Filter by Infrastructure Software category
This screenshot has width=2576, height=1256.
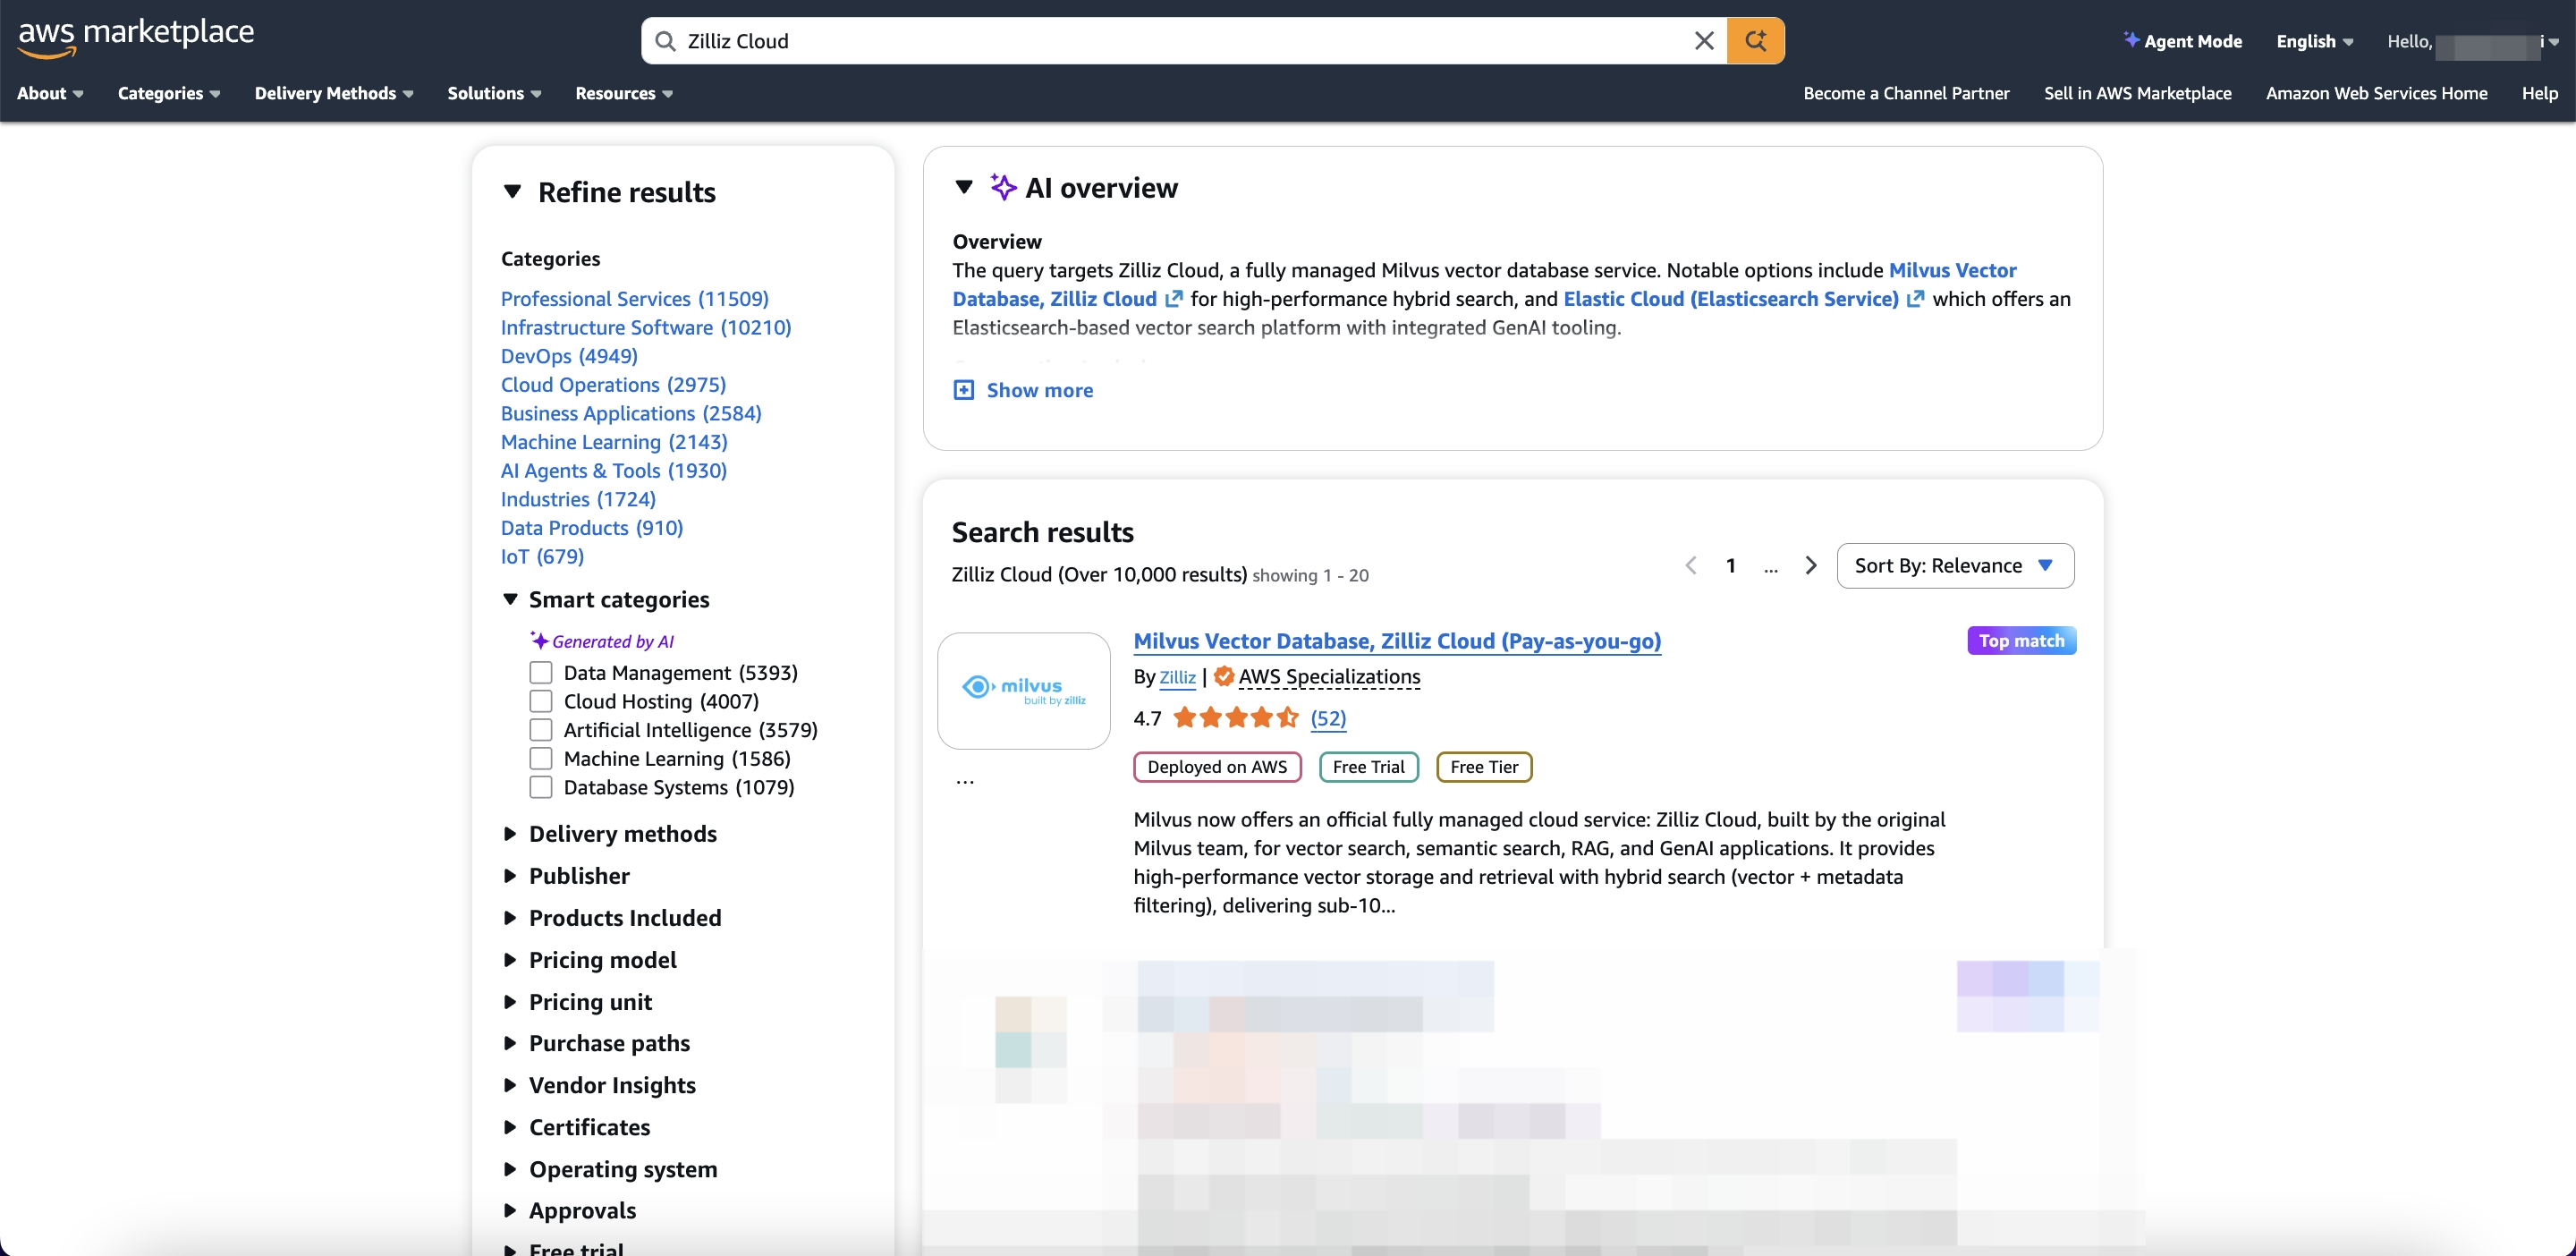tap(645, 328)
